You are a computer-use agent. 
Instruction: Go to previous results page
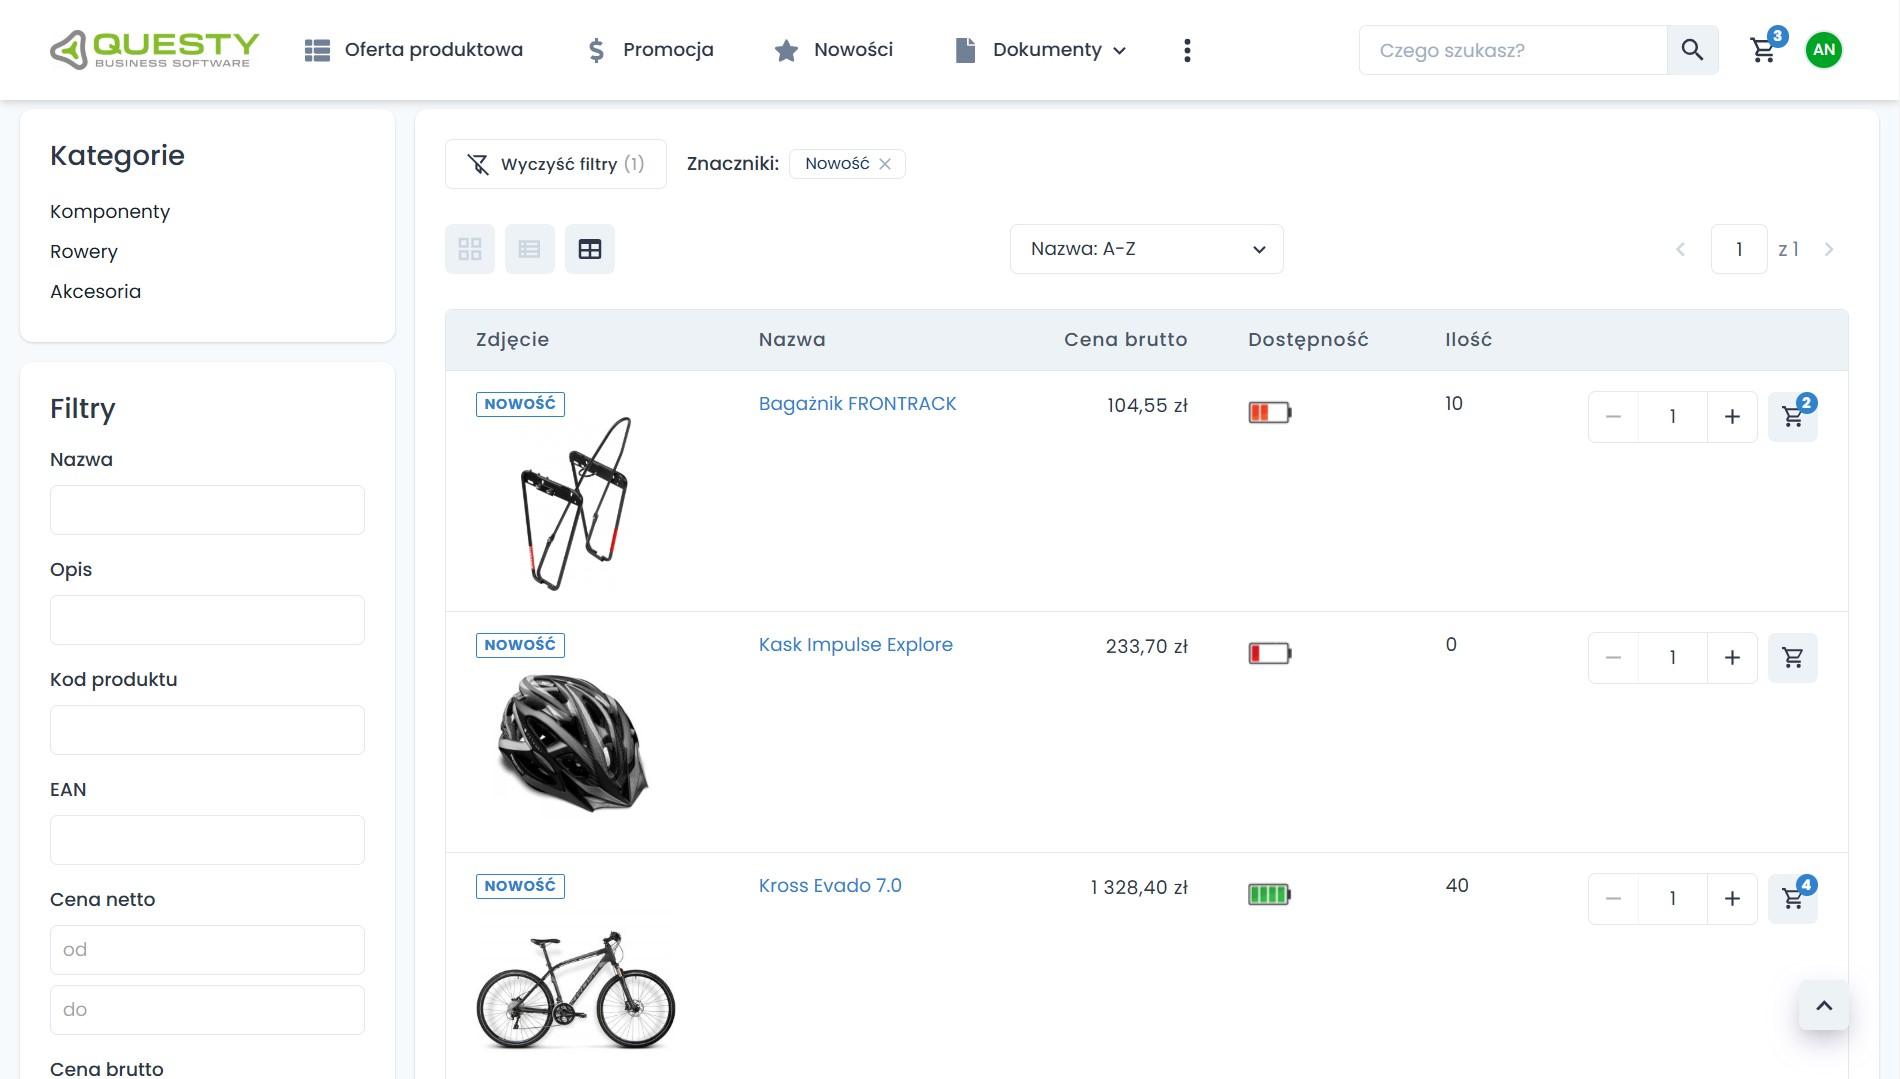[x=1680, y=249]
